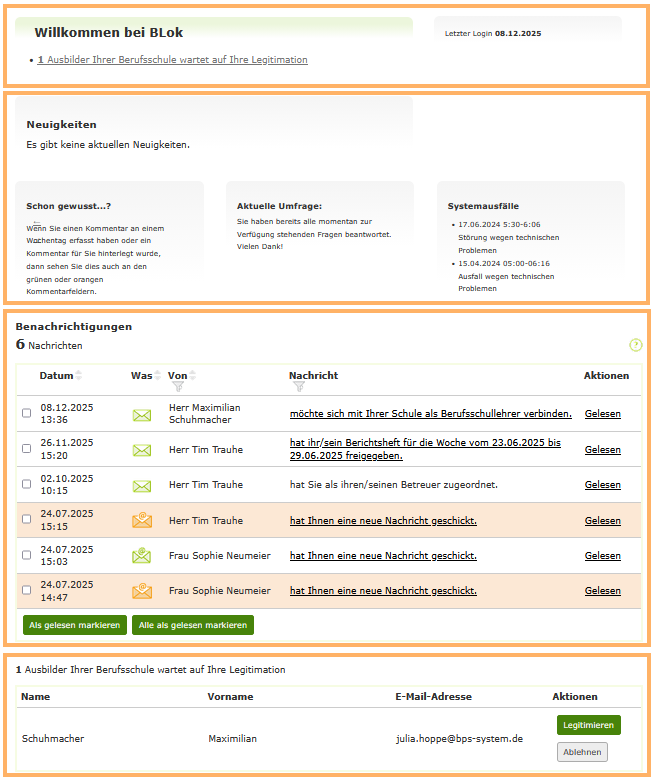657x782 pixels.
Task: Tick the checkbox for the 24.07.2025 15:15 notification
Action: pos(26,519)
